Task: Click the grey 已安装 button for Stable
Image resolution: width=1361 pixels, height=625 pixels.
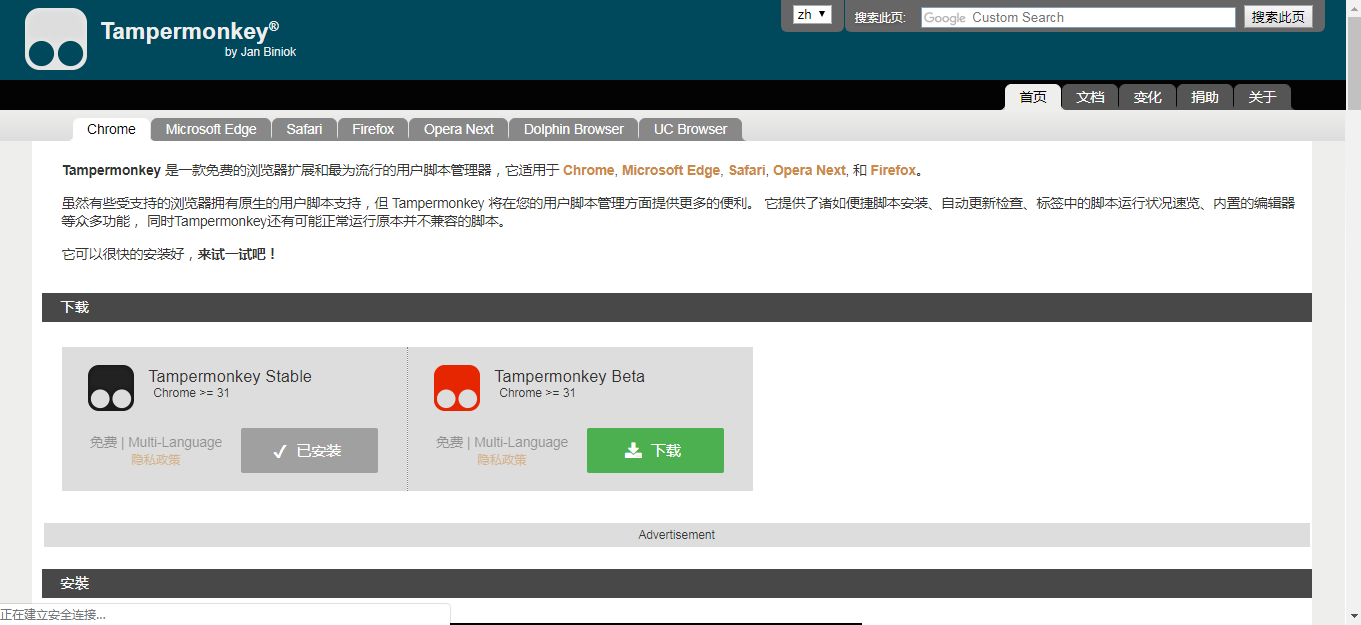Action: pos(309,451)
